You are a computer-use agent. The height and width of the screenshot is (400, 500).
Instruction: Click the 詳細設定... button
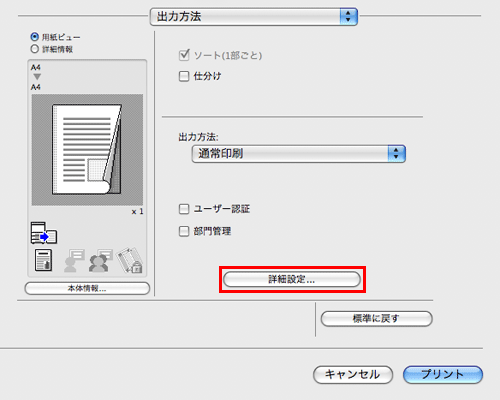(292, 279)
